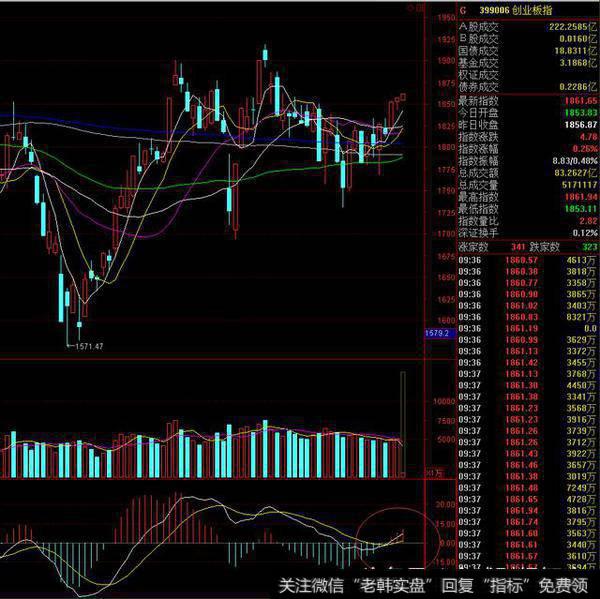Select the tick row with volume 3358万

click(528, 283)
